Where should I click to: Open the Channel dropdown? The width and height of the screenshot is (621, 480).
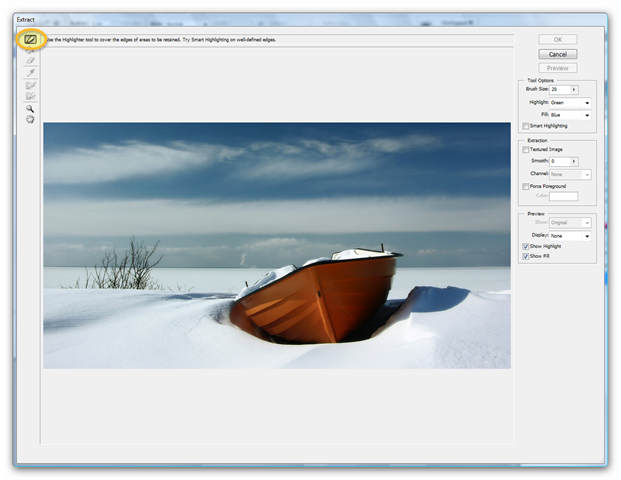click(570, 174)
